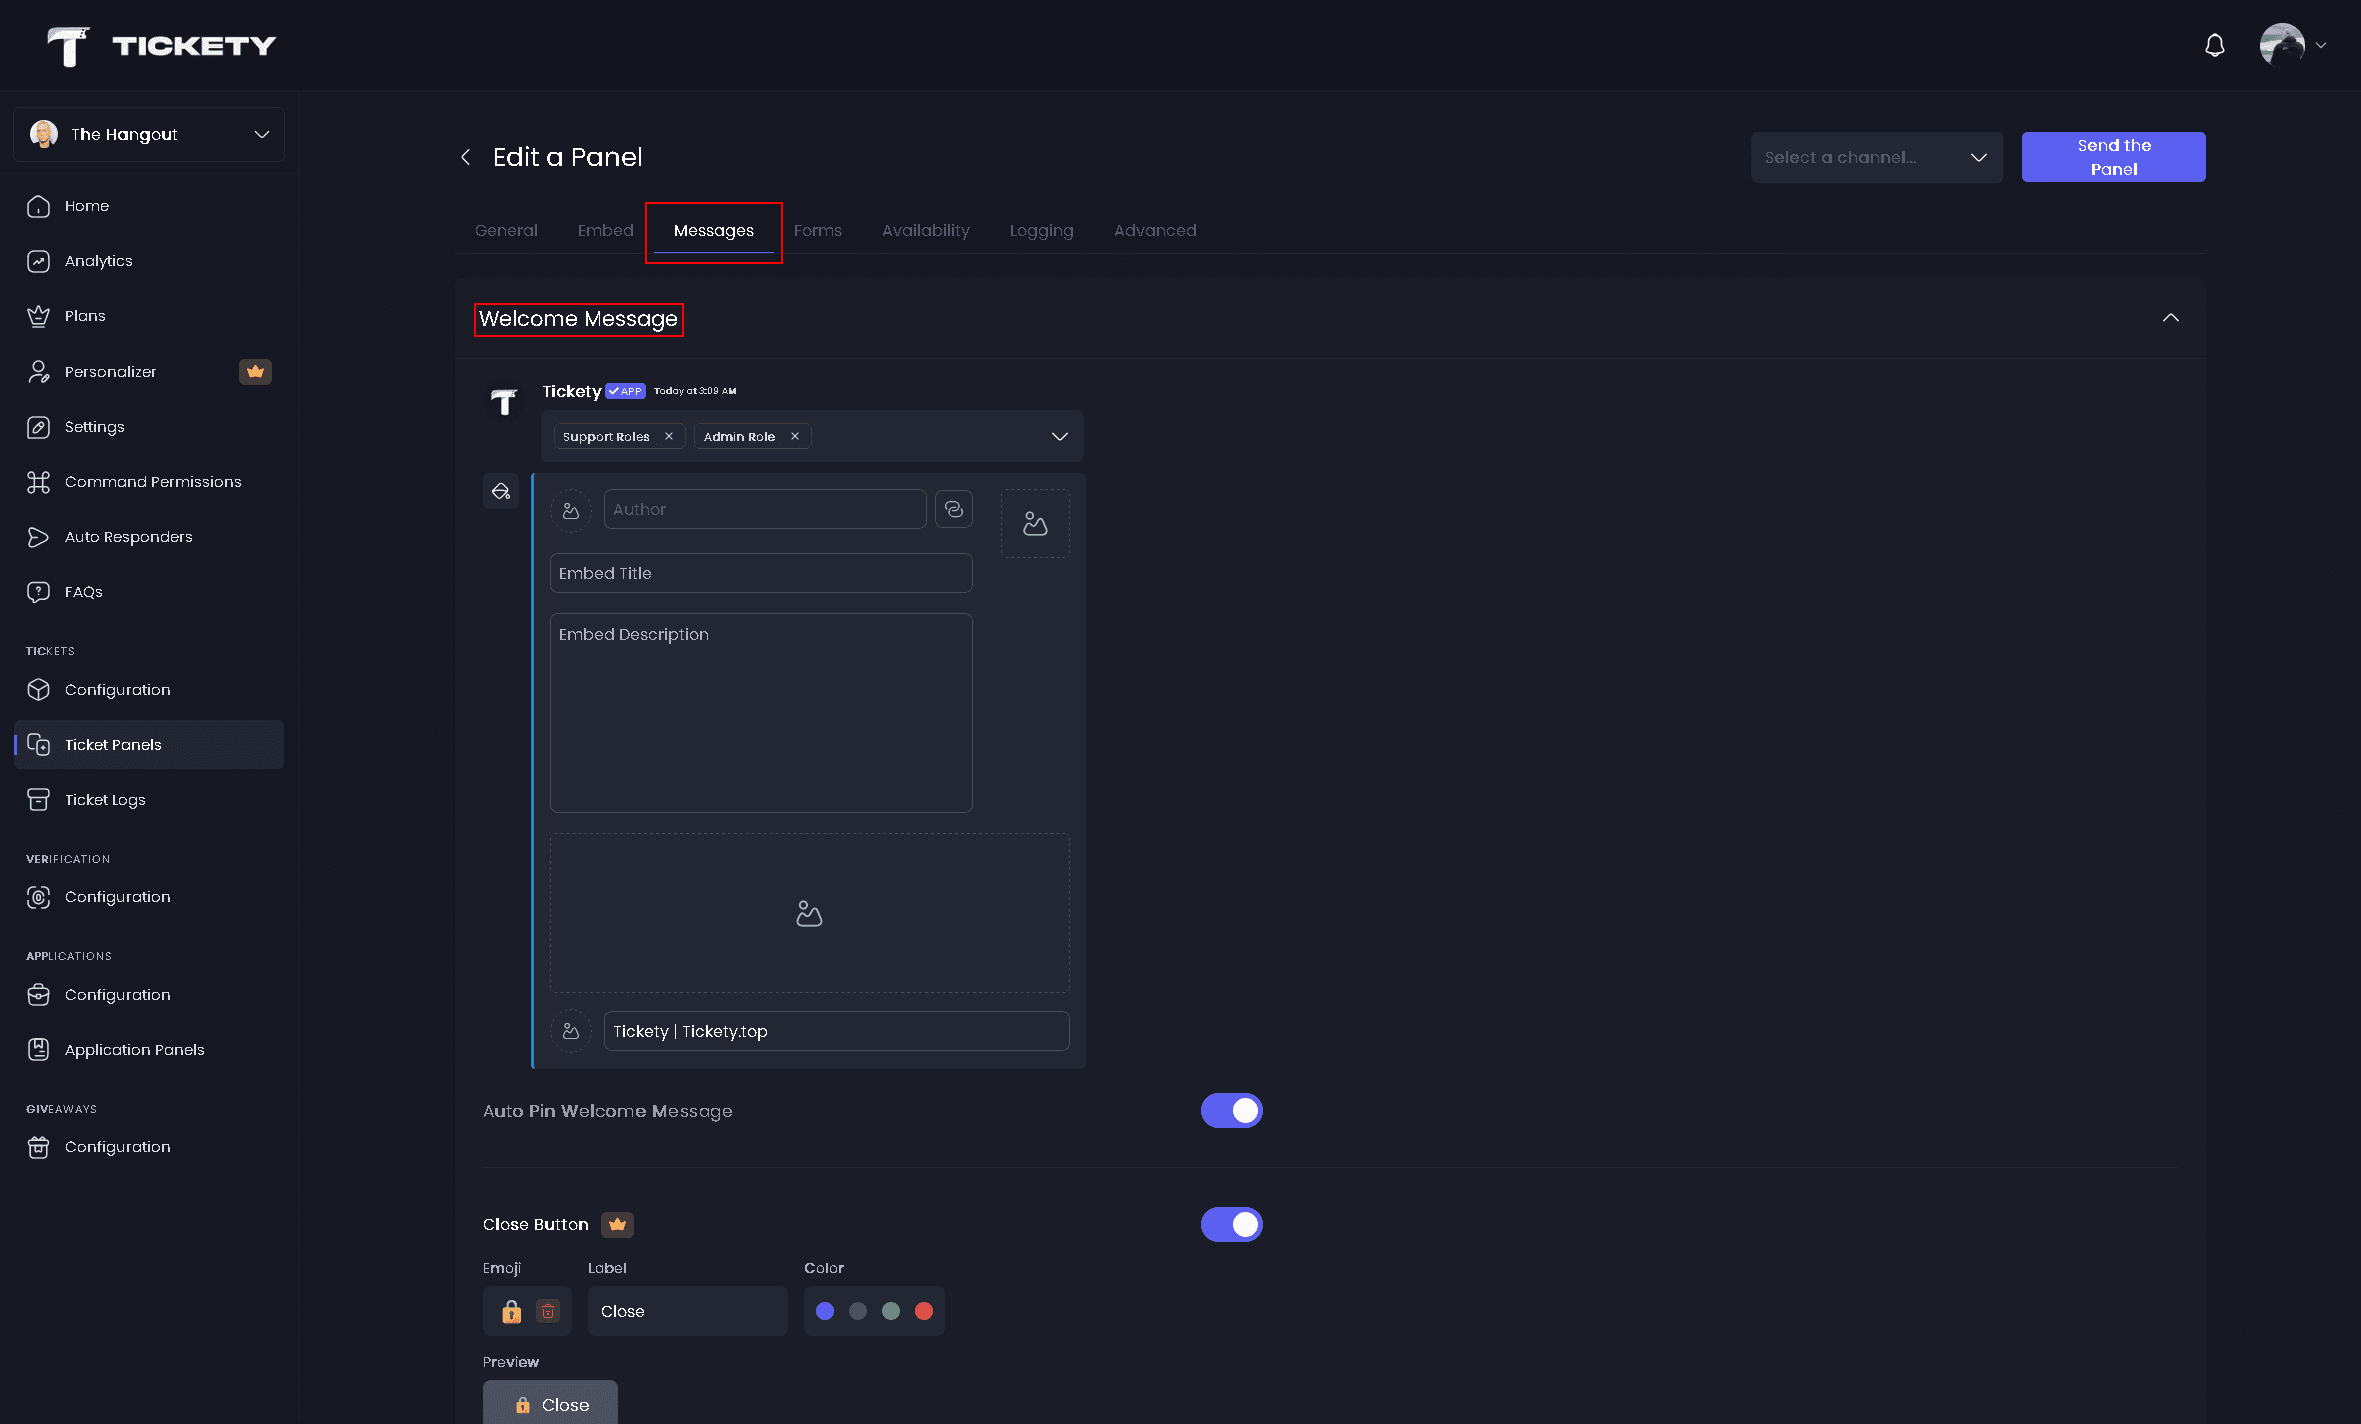Collapse the Welcome Message section
The height and width of the screenshot is (1424, 2361).
coord(2171,318)
